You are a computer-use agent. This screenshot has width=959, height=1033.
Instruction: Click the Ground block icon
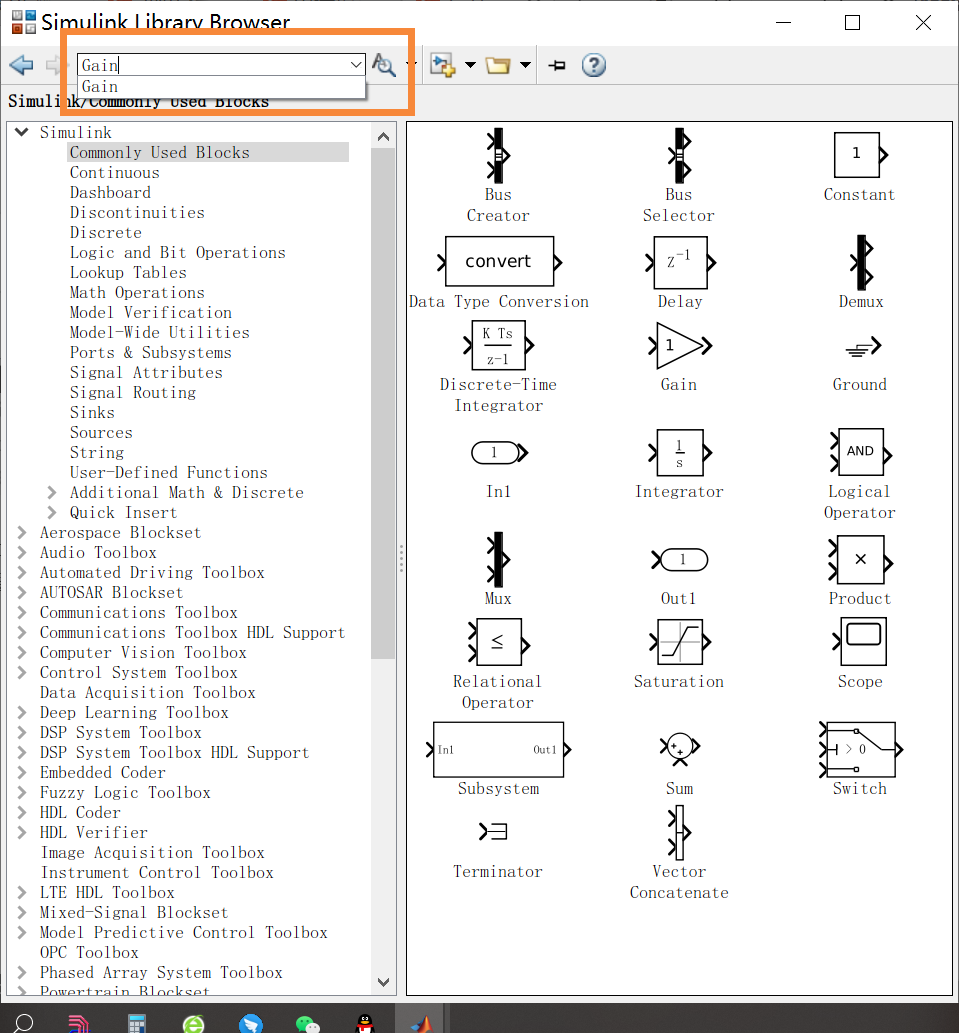click(x=863, y=347)
